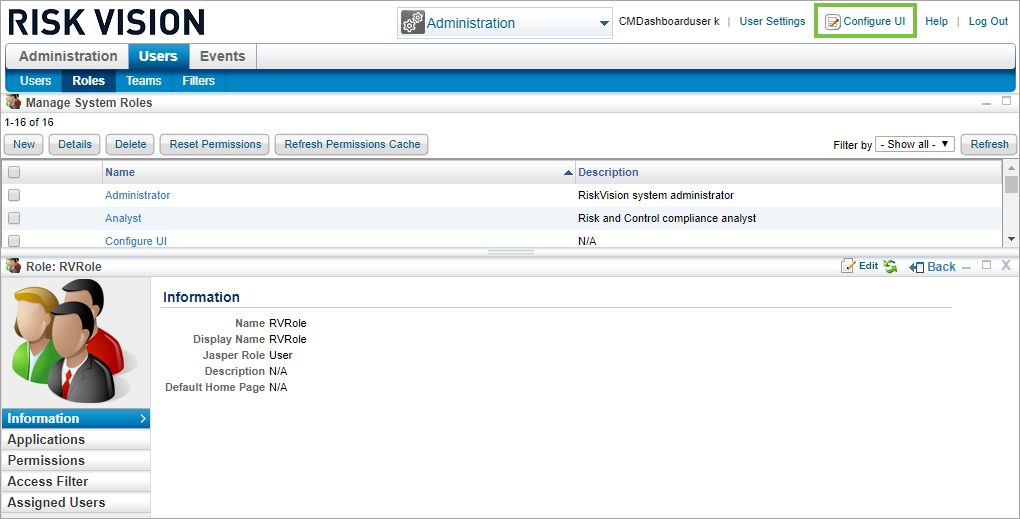This screenshot has height=519, width=1020.
Task: Click the Back arrow icon
Action: 917,267
